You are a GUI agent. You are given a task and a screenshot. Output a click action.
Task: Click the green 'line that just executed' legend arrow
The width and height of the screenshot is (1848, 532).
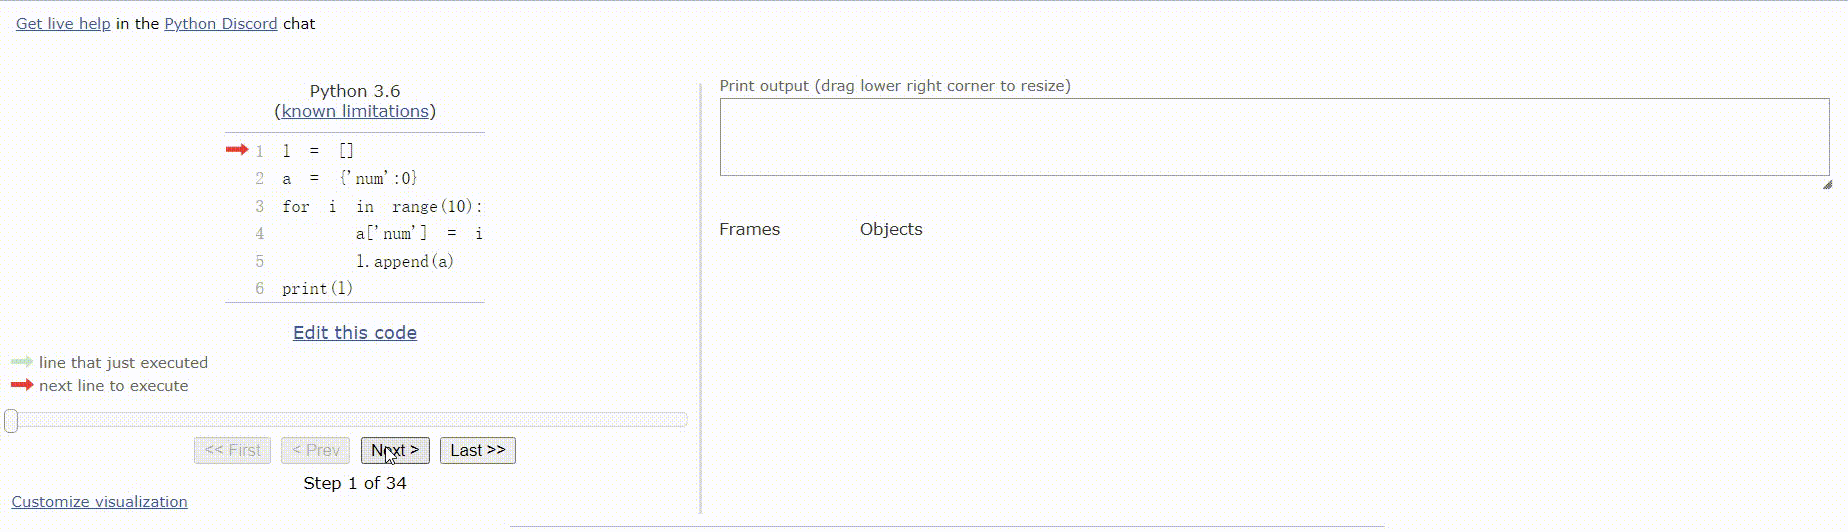(22, 362)
